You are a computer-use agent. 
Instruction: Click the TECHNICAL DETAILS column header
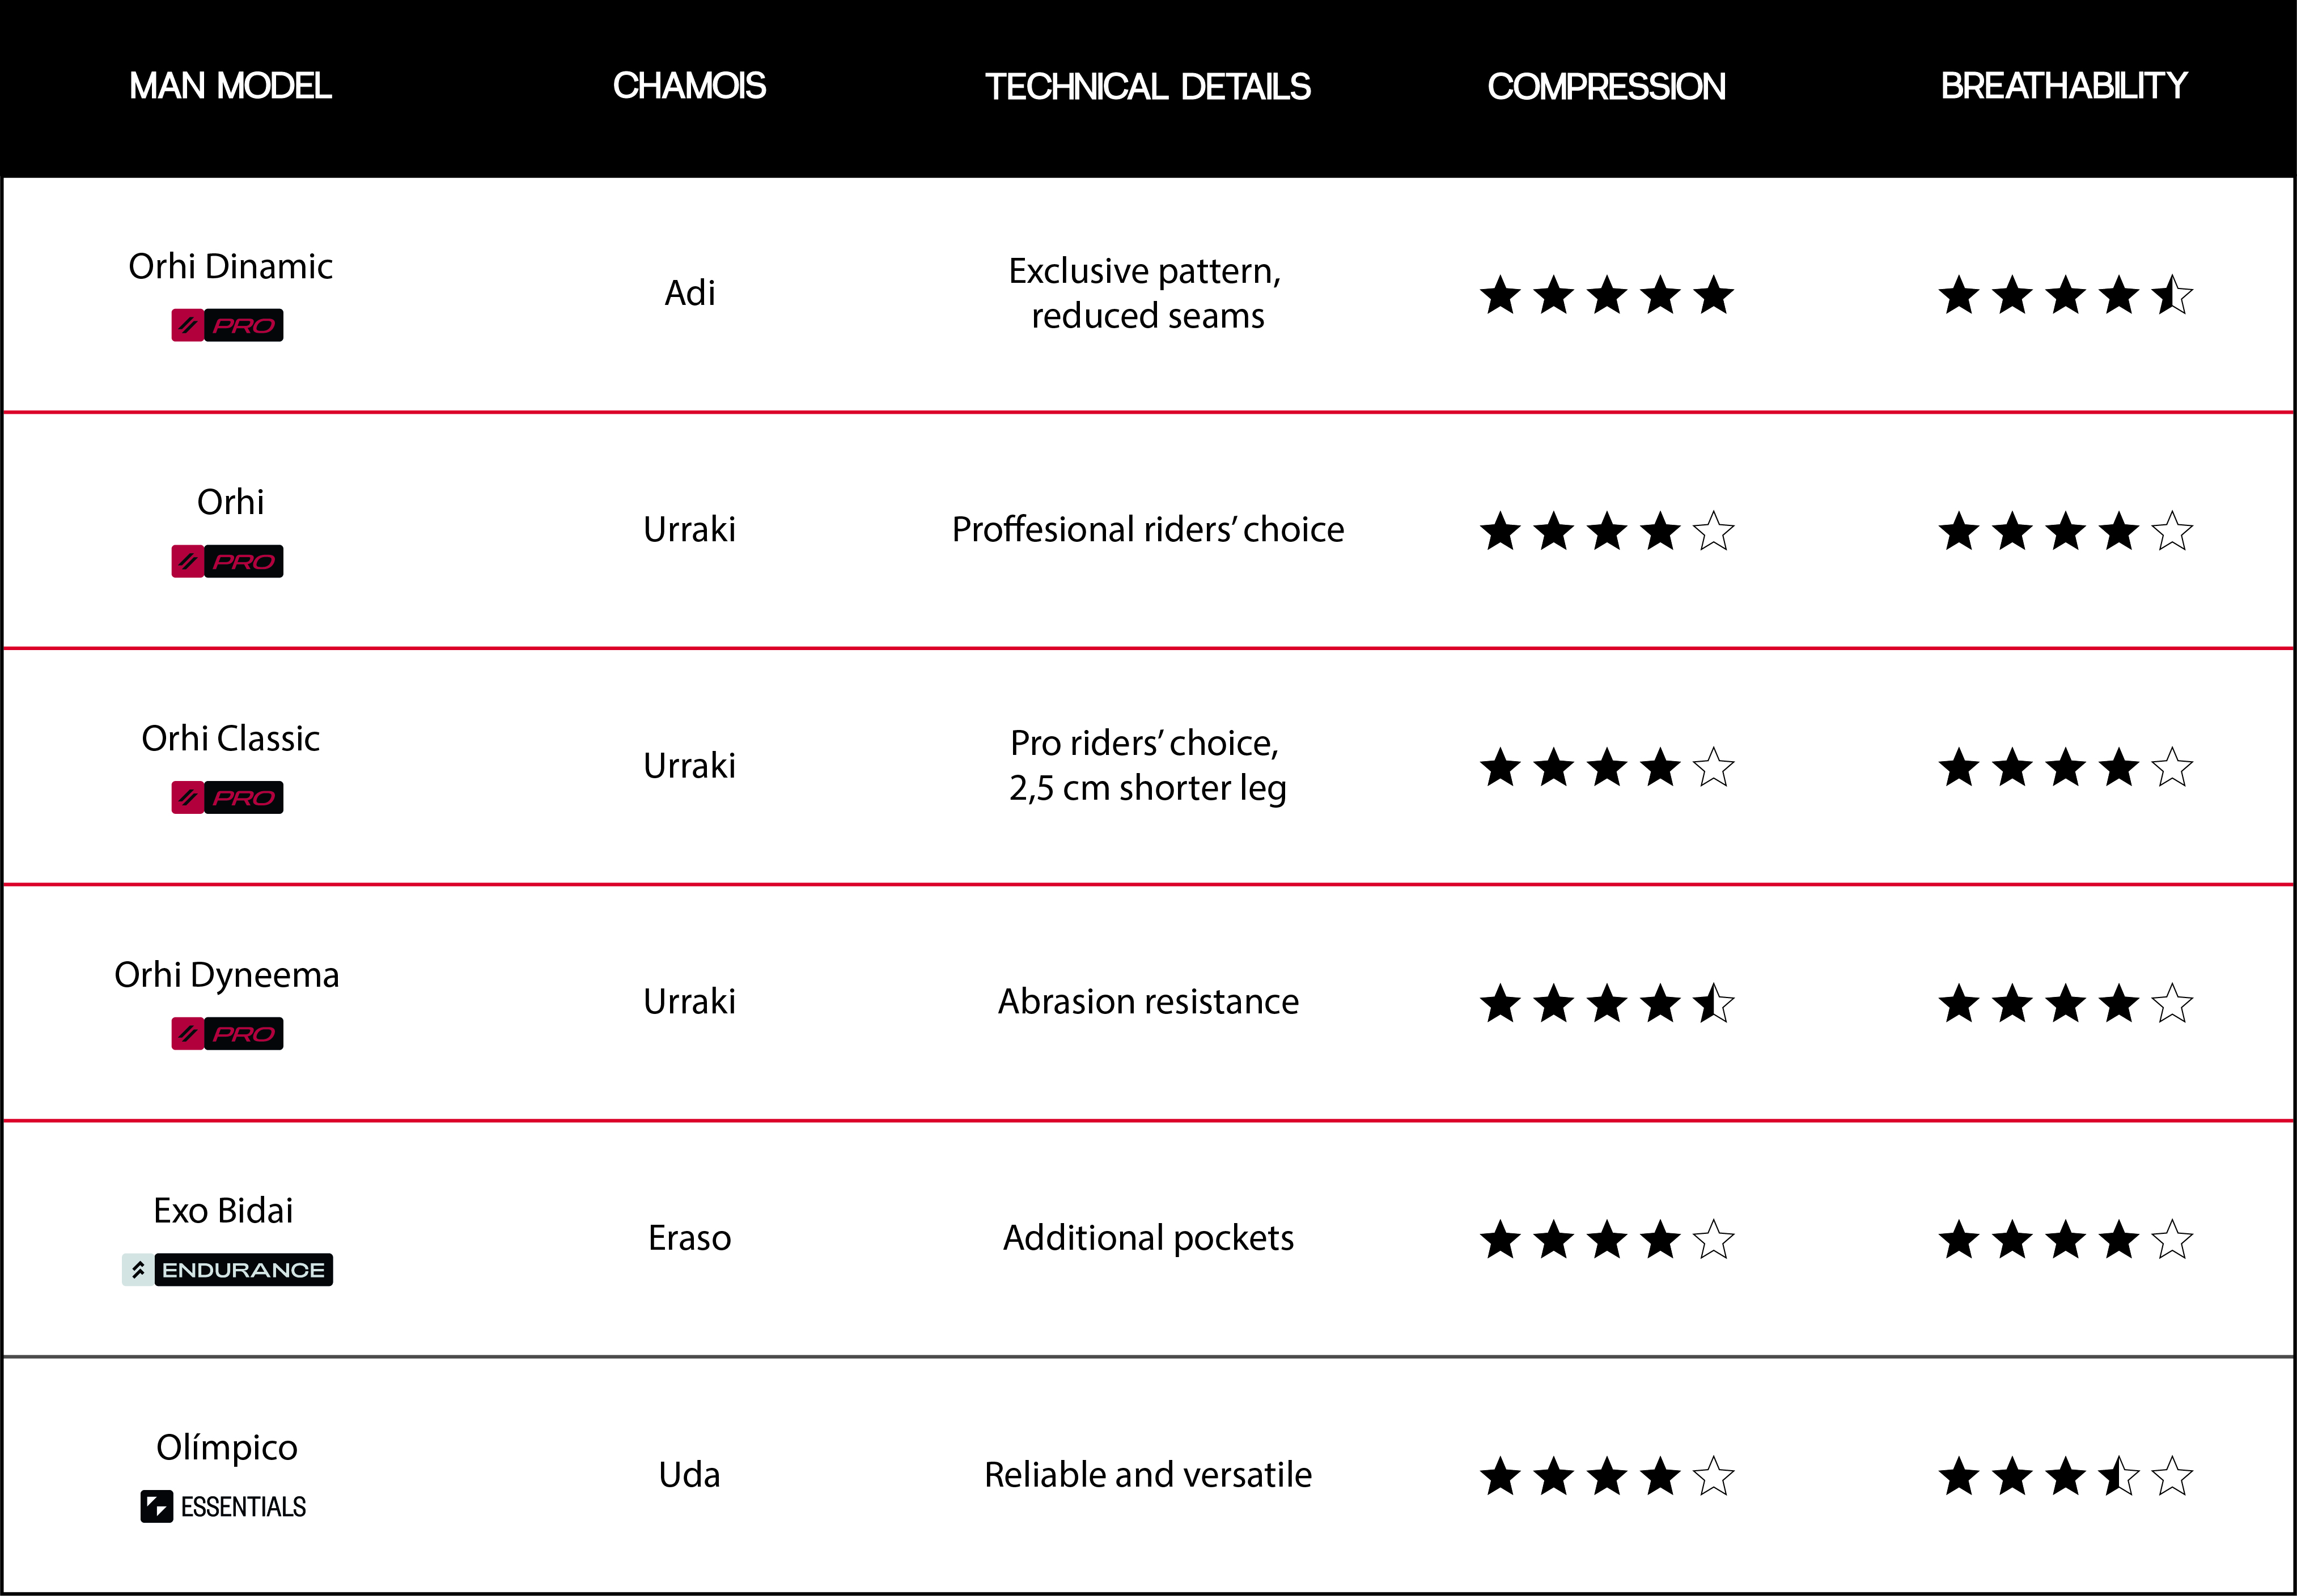click(1147, 87)
